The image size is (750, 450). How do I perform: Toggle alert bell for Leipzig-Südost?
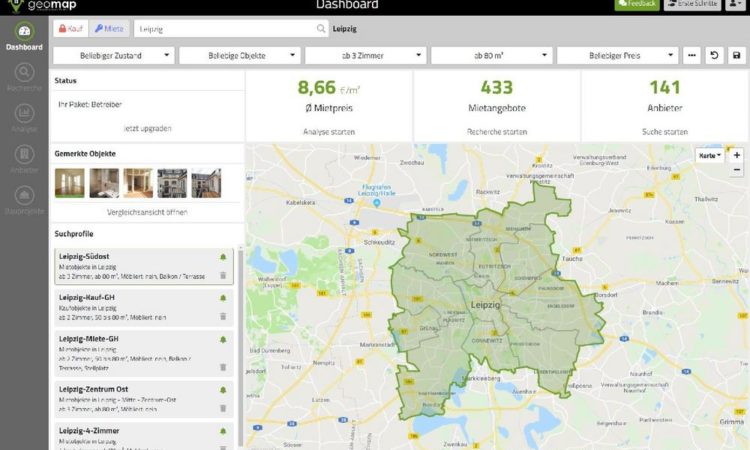click(x=223, y=257)
